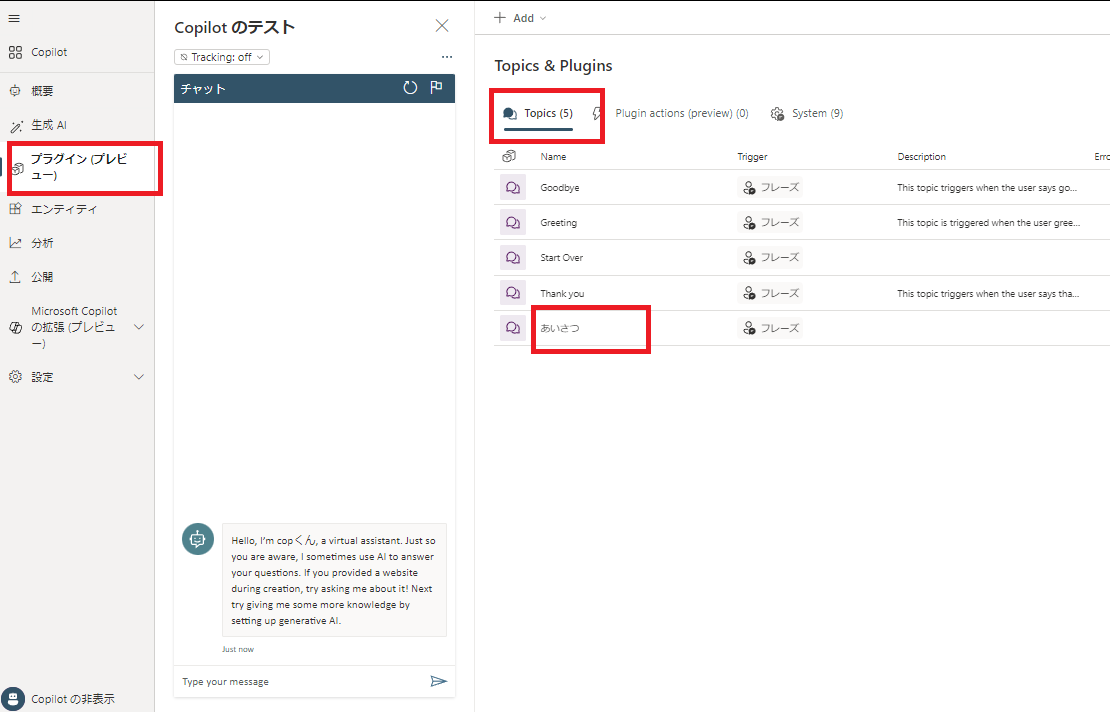Click the reset conversation icon in chat header
The height and width of the screenshot is (712, 1110).
pyautogui.click(x=410, y=88)
